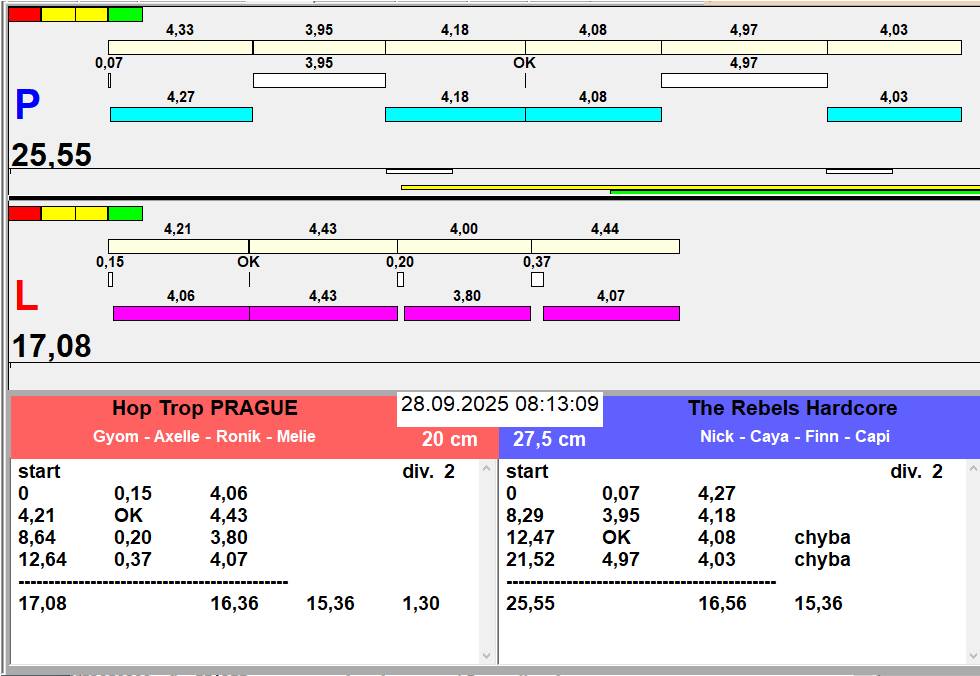Select the 12,64 row in the left results list
980x676 pixels.
[134, 559]
